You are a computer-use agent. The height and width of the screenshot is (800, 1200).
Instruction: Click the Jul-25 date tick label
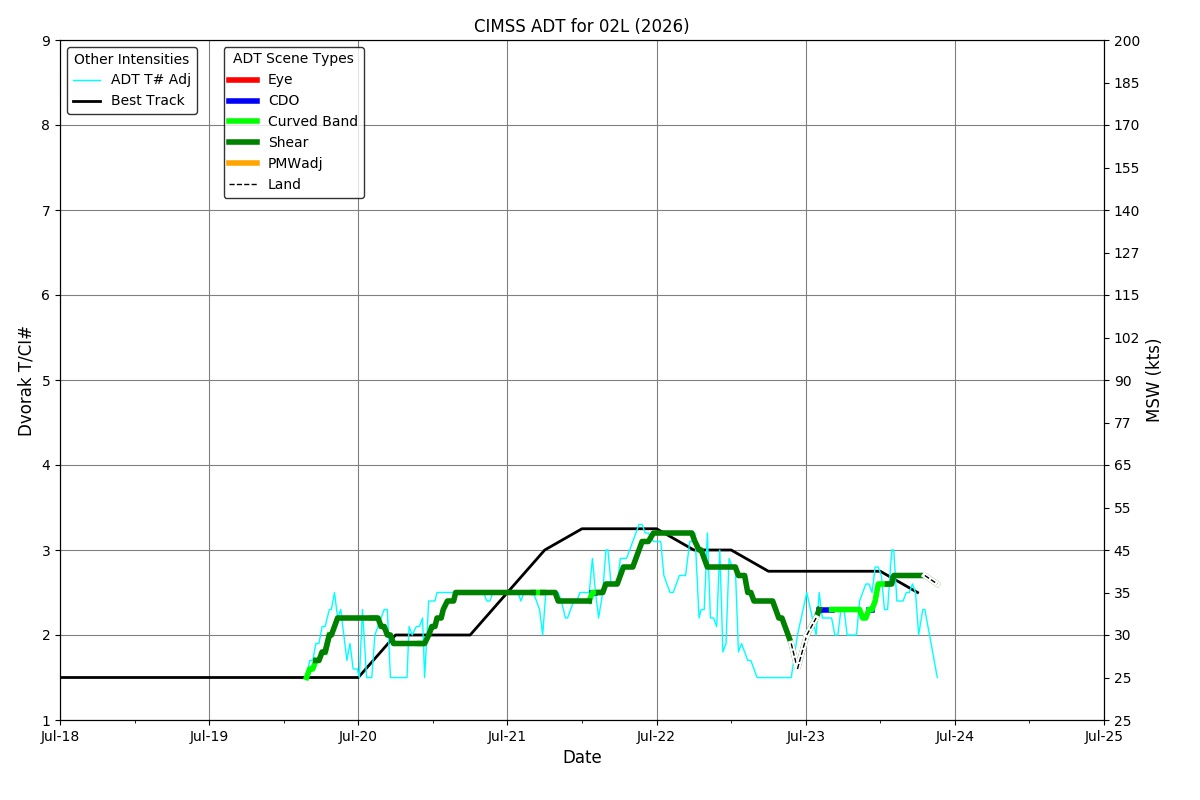(1104, 736)
